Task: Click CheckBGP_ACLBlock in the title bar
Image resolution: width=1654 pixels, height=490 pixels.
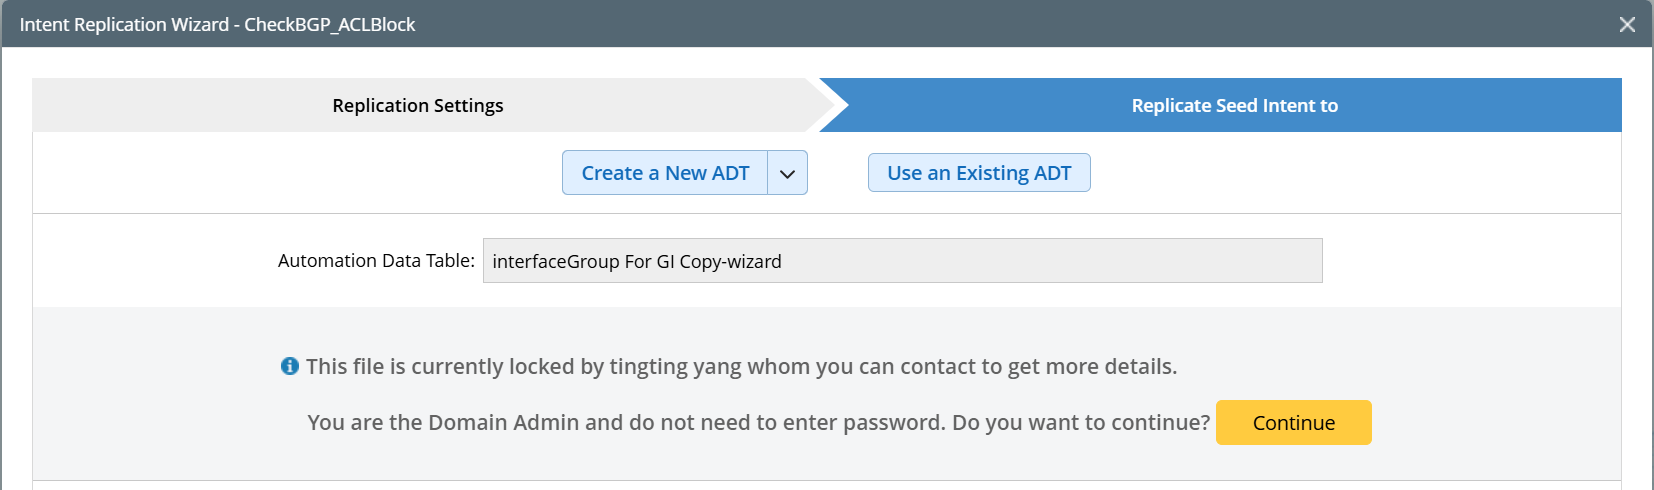Action: pos(330,24)
